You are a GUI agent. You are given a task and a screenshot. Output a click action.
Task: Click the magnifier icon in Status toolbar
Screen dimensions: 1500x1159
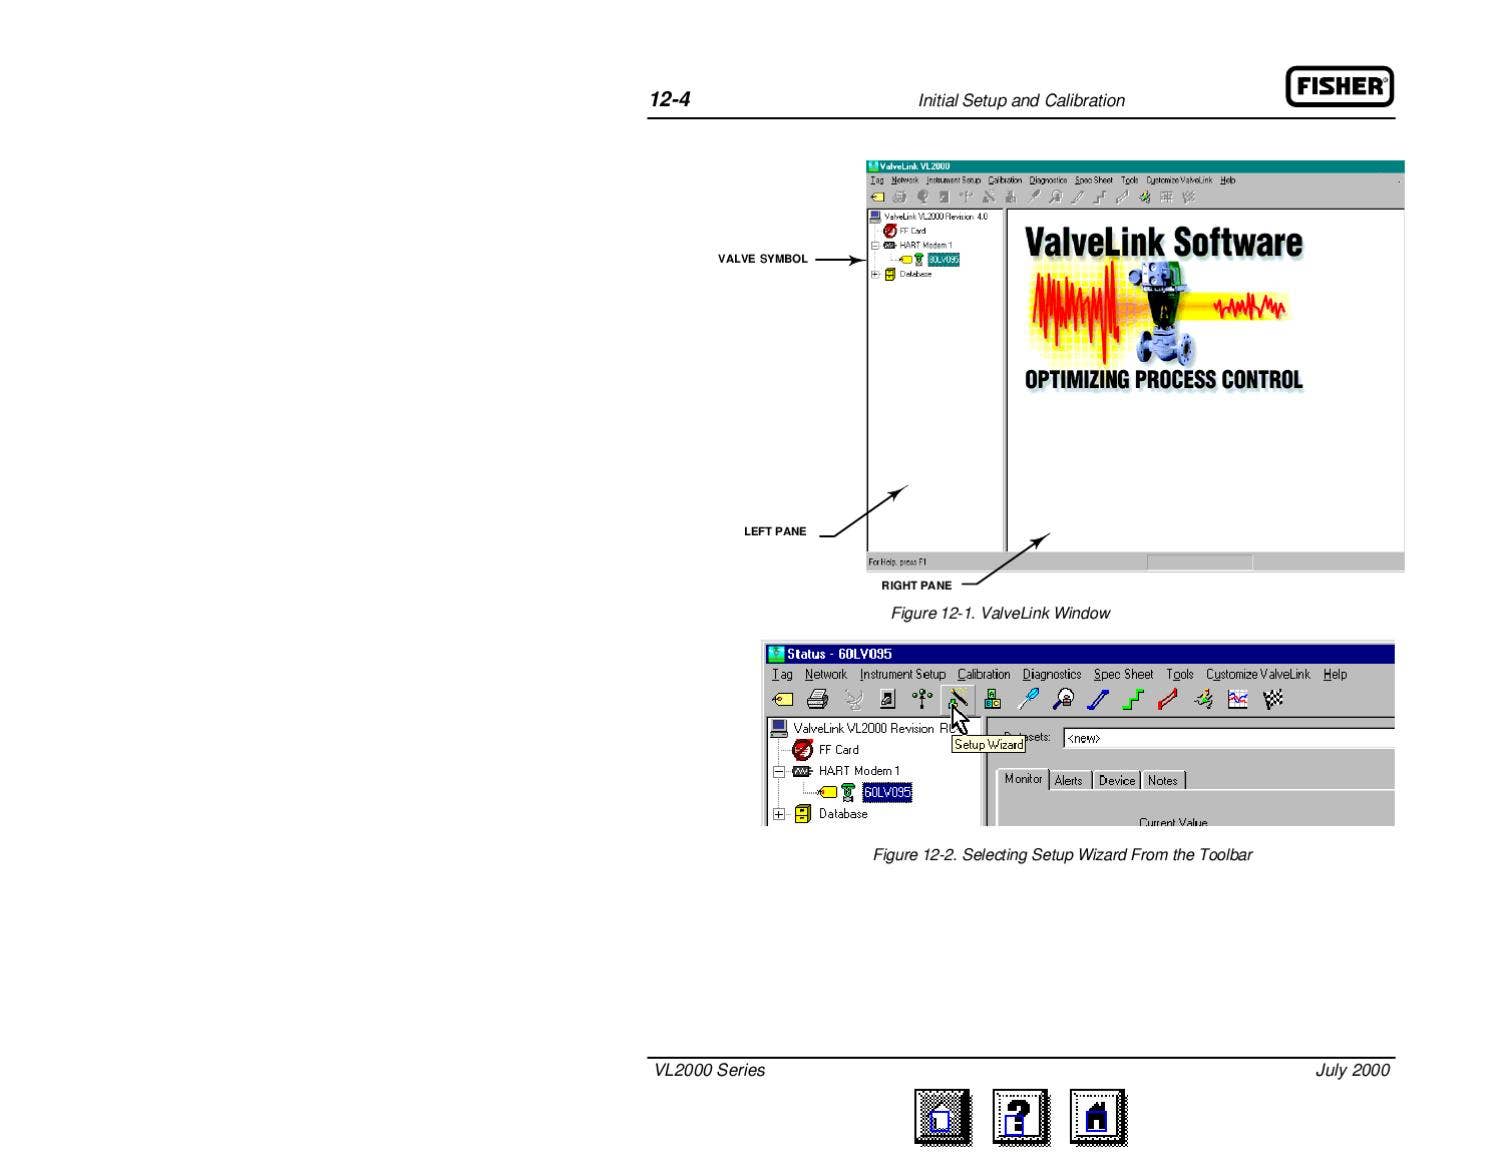tap(1064, 700)
